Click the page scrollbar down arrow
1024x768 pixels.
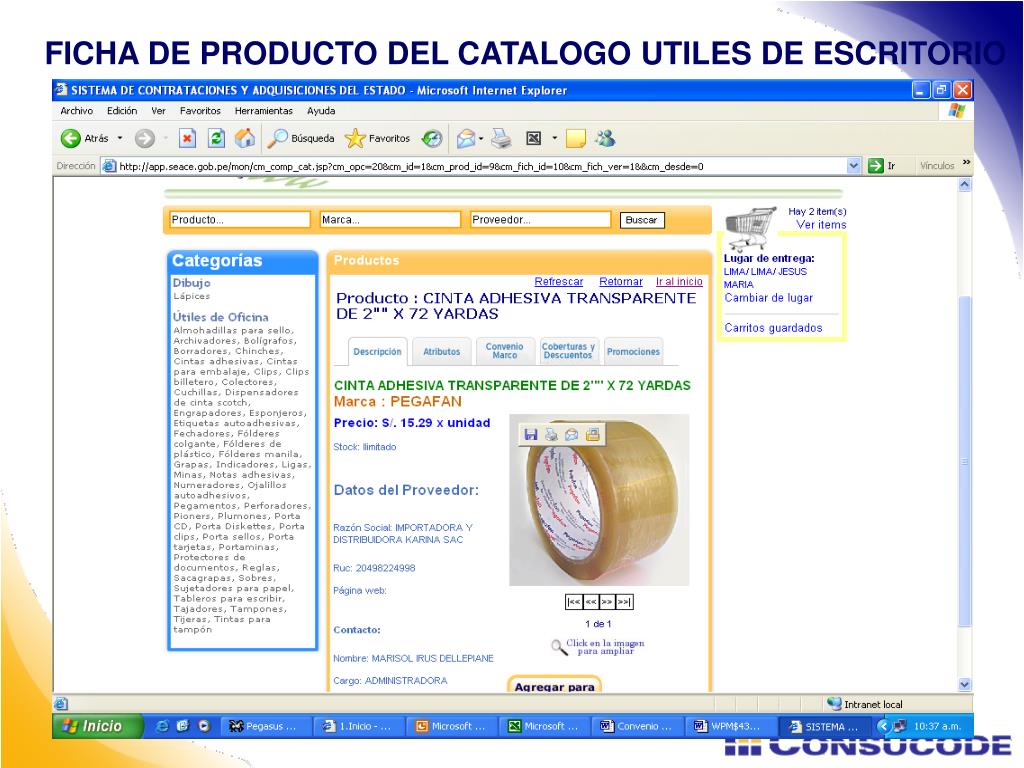click(965, 684)
